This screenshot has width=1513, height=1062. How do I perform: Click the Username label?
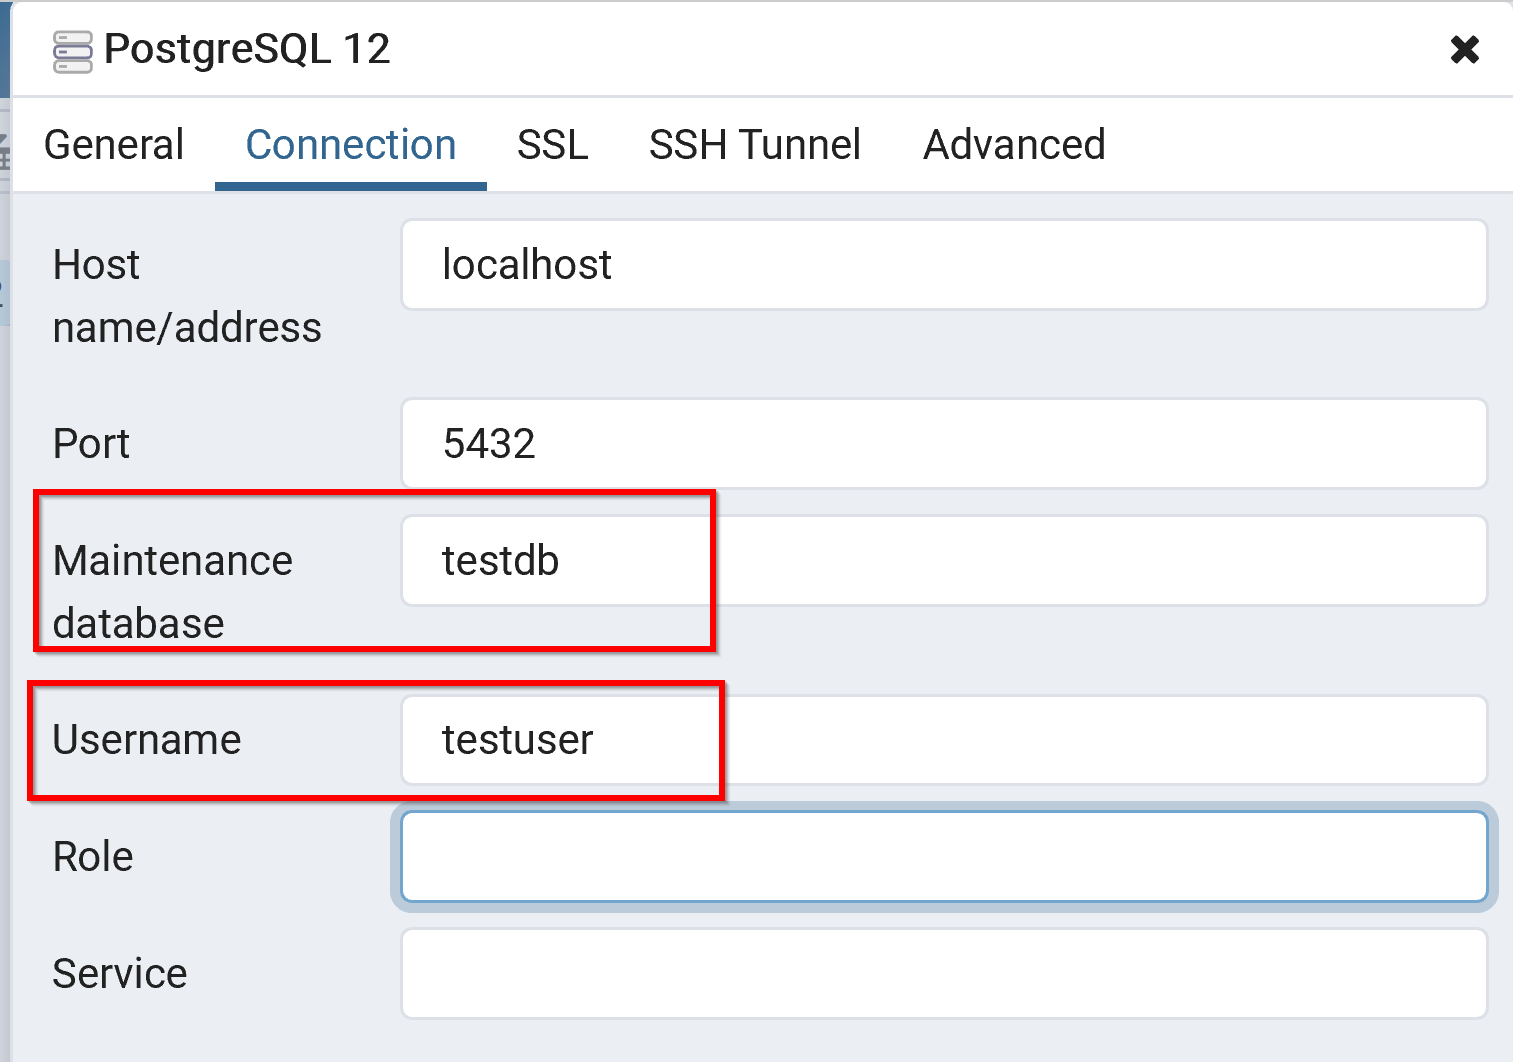[147, 740]
